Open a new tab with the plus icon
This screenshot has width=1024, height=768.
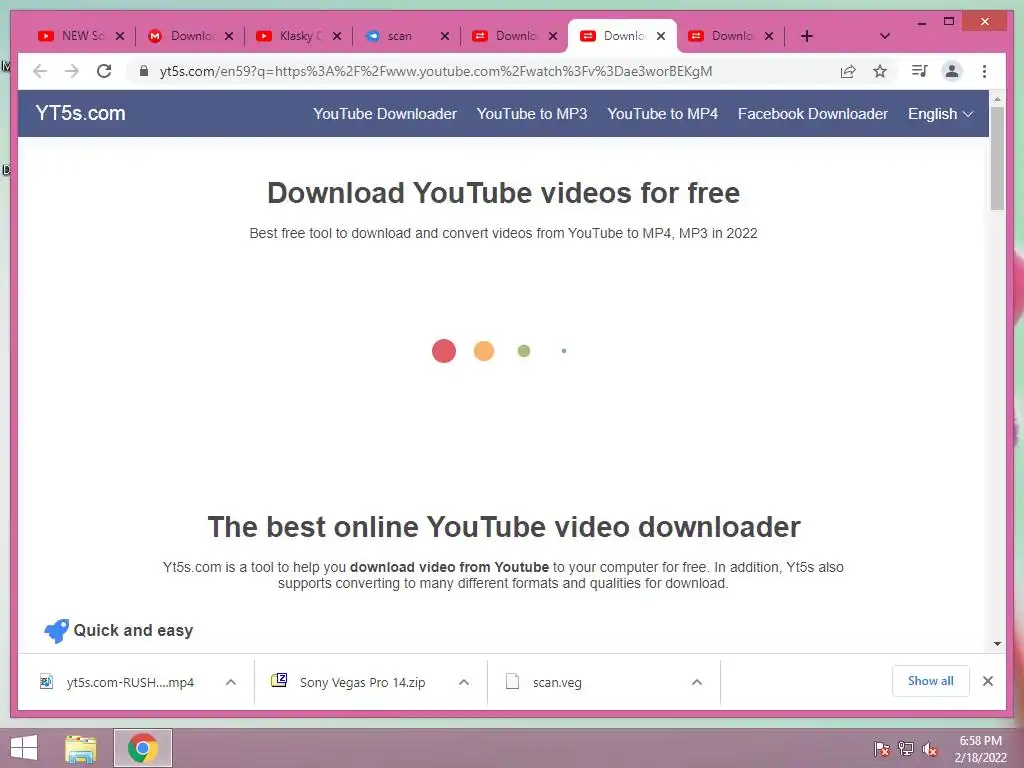pyautogui.click(x=807, y=36)
